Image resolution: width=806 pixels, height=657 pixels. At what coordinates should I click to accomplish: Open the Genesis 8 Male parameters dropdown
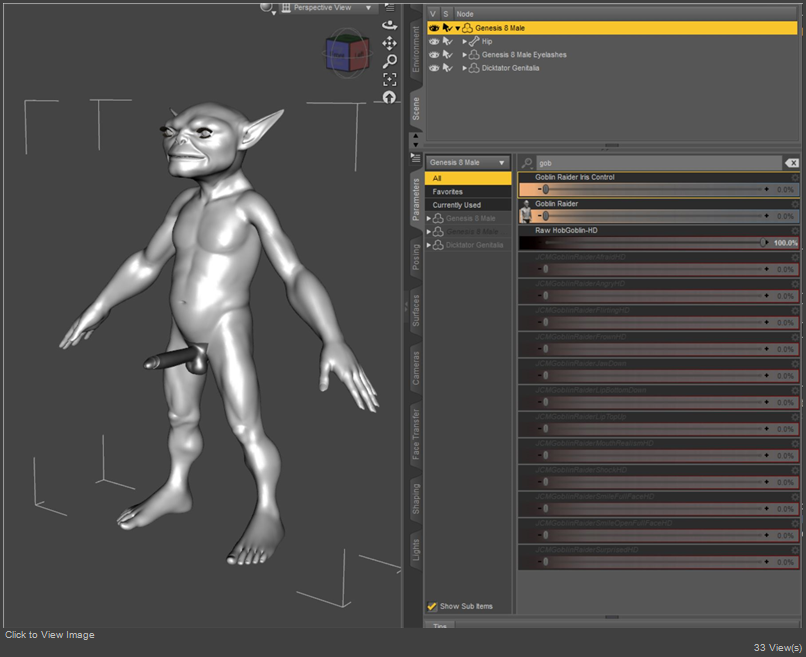point(467,162)
